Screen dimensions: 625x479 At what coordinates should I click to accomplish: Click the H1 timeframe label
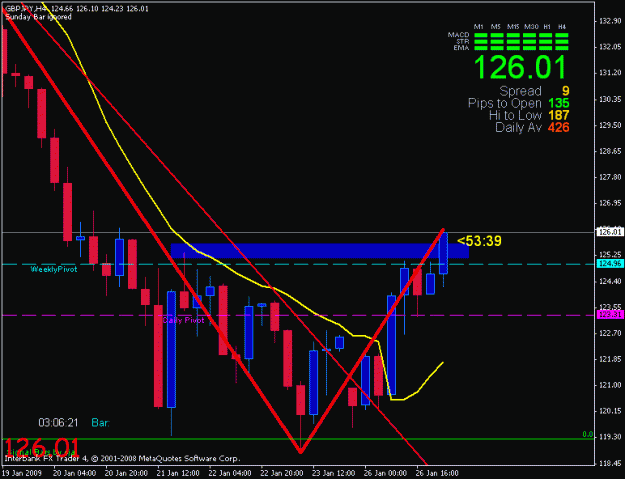pyautogui.click(x=547, y=27)
